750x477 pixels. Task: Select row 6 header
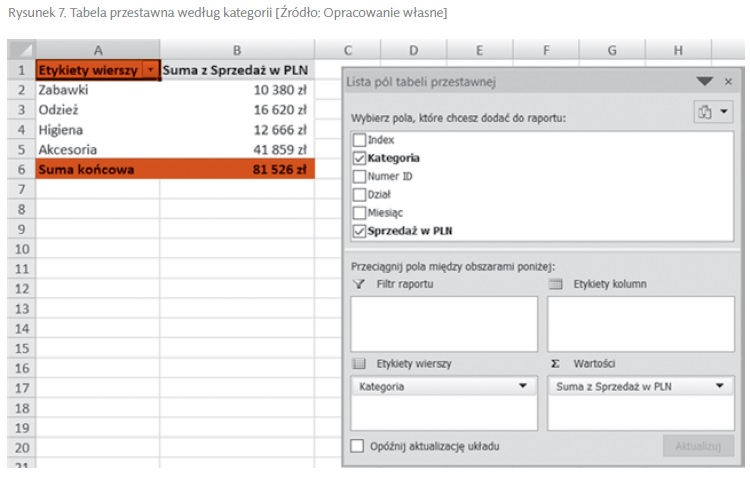click(x=21, y=170)
